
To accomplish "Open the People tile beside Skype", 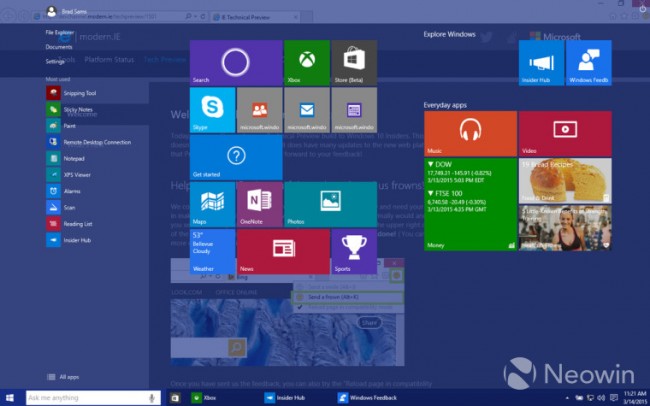I will (260, 110).
